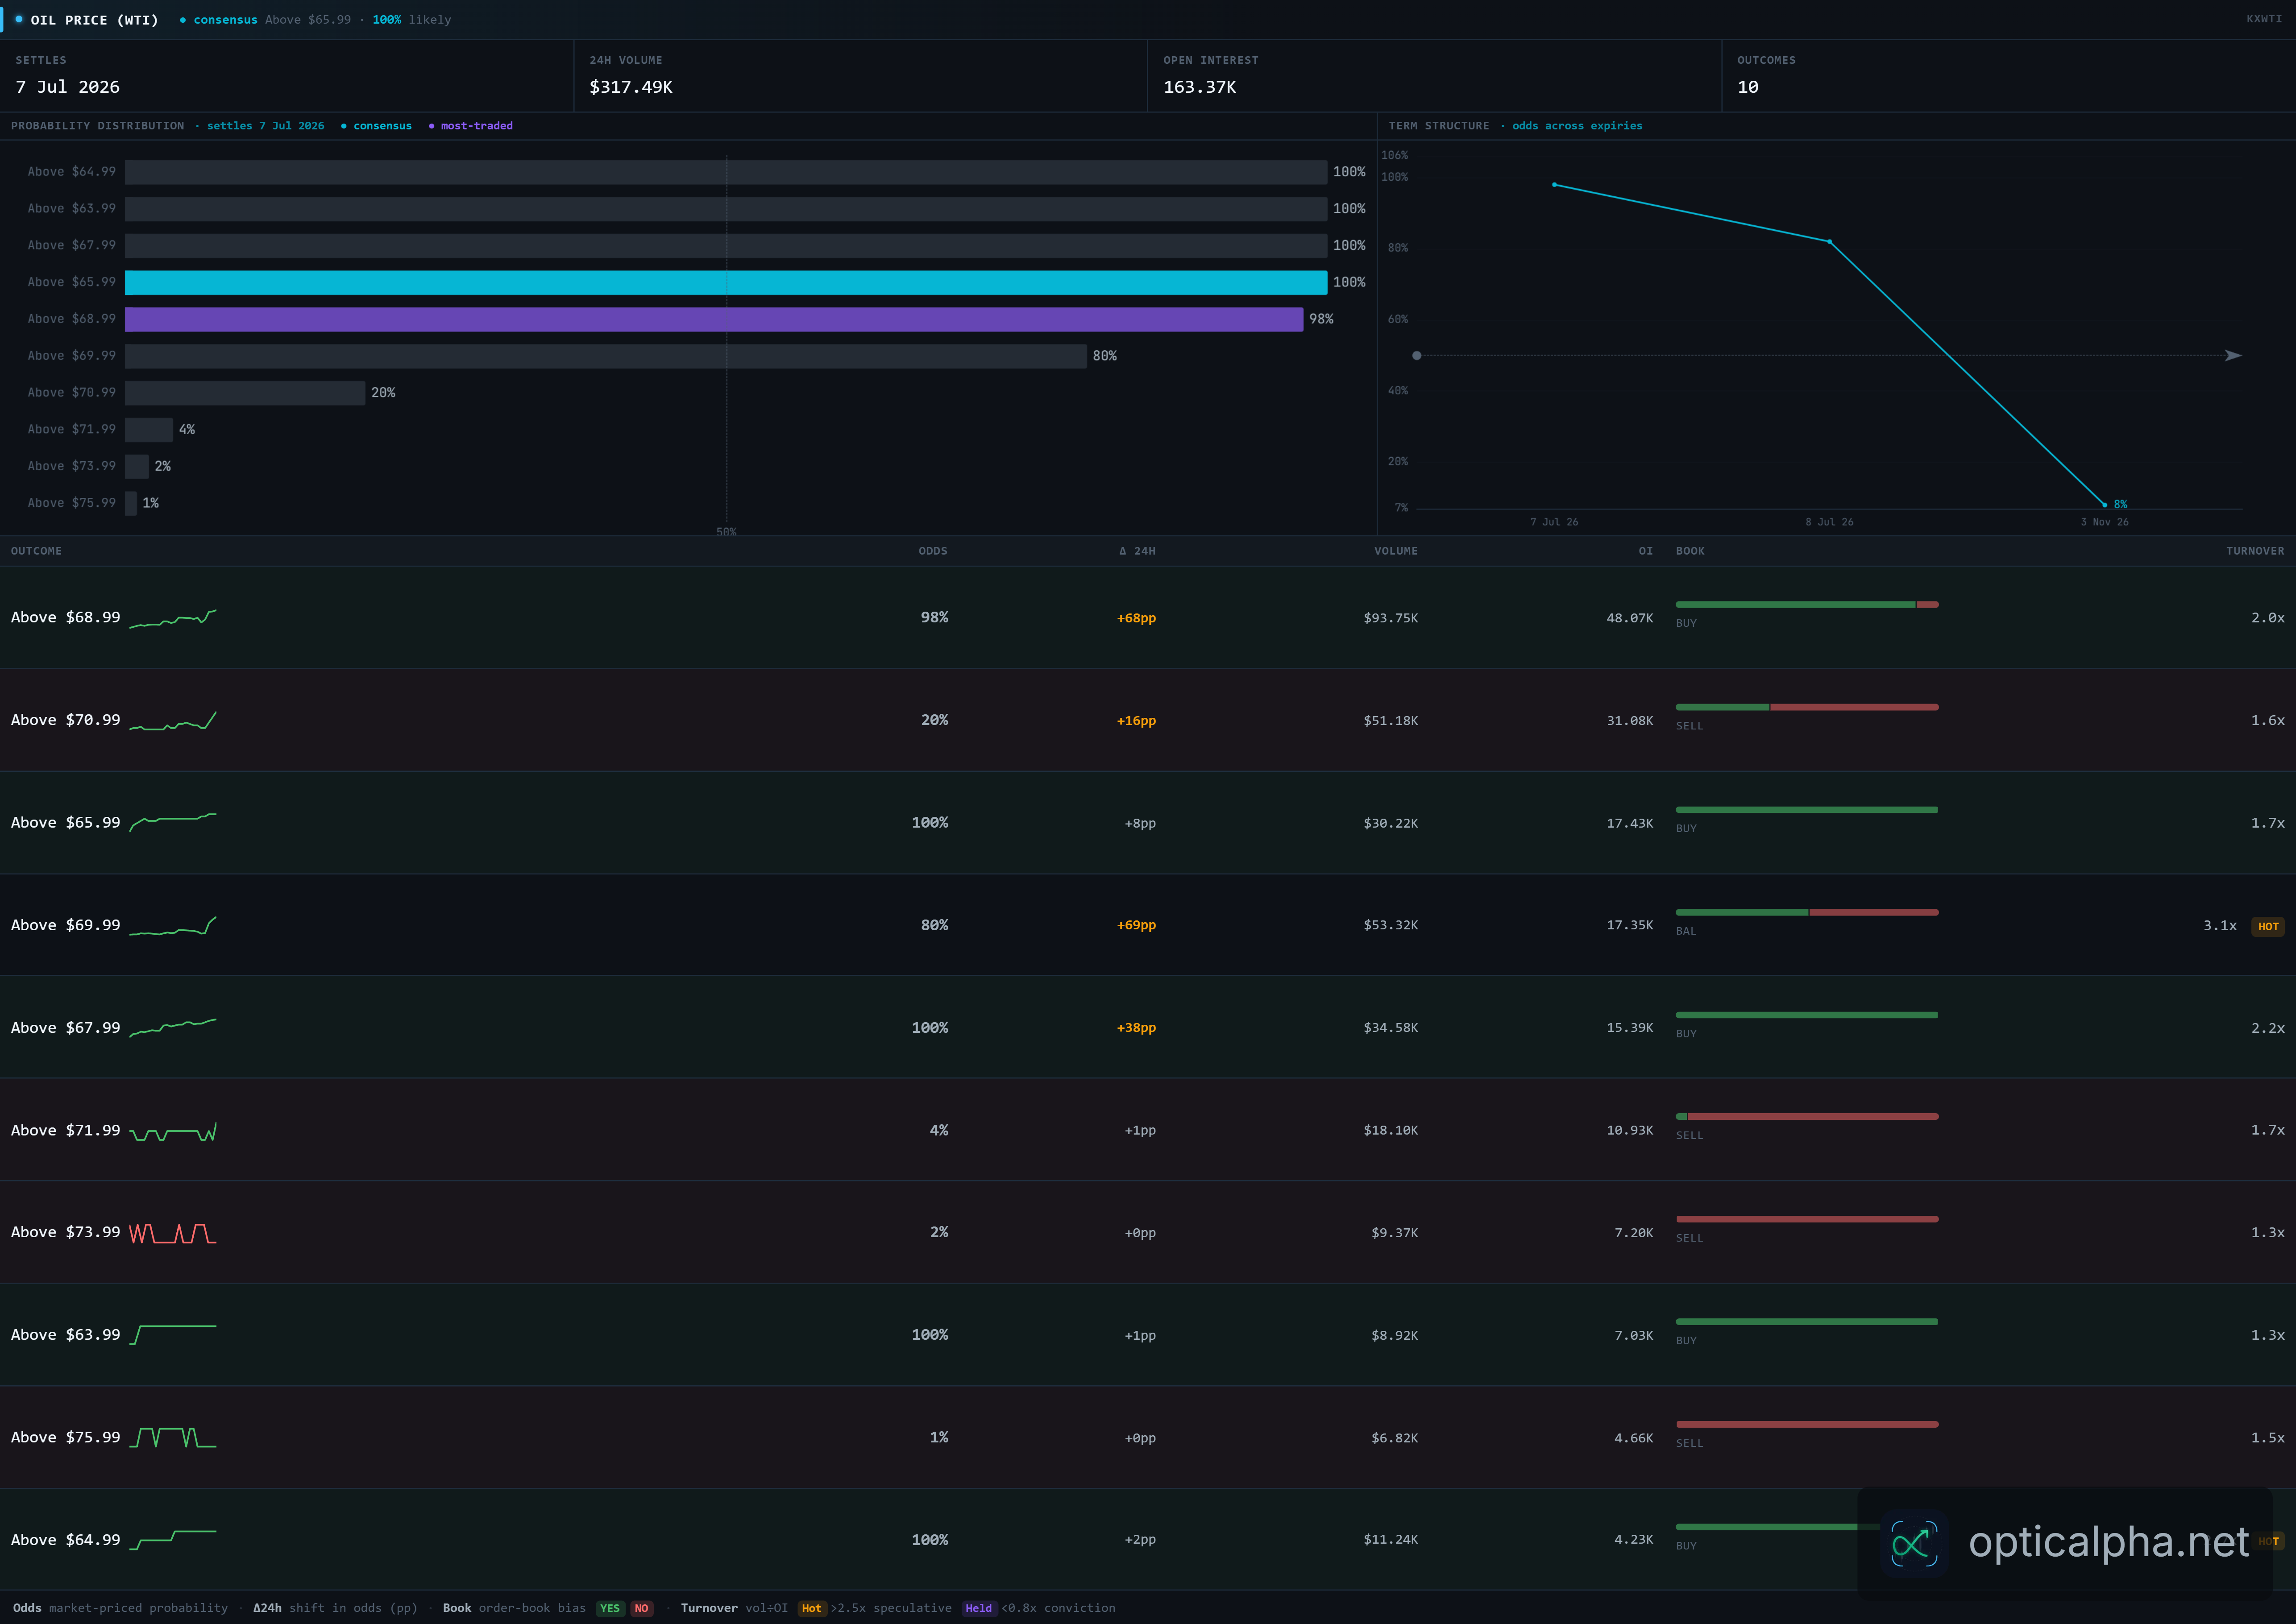
Task: Click the Above $69.99 80% distribution bar
Action: click(606, 356)
